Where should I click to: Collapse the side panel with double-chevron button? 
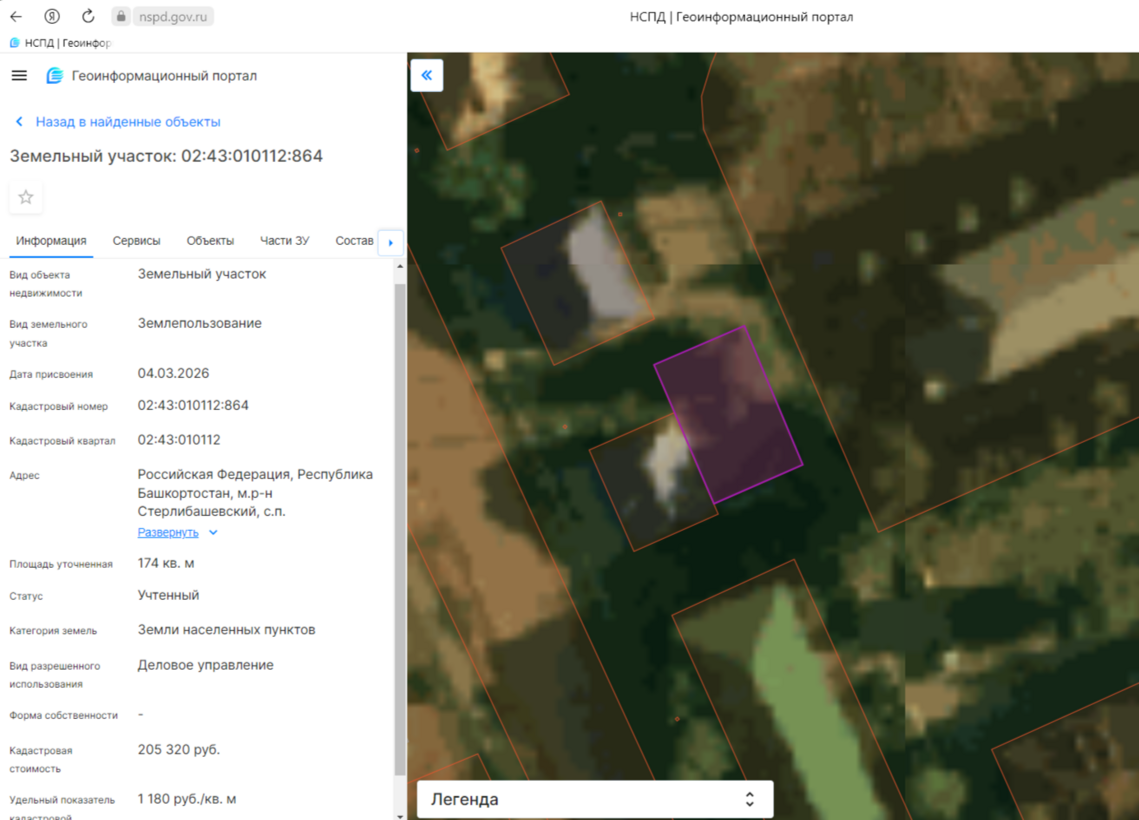pyautogui.click(x=427, y=75)
